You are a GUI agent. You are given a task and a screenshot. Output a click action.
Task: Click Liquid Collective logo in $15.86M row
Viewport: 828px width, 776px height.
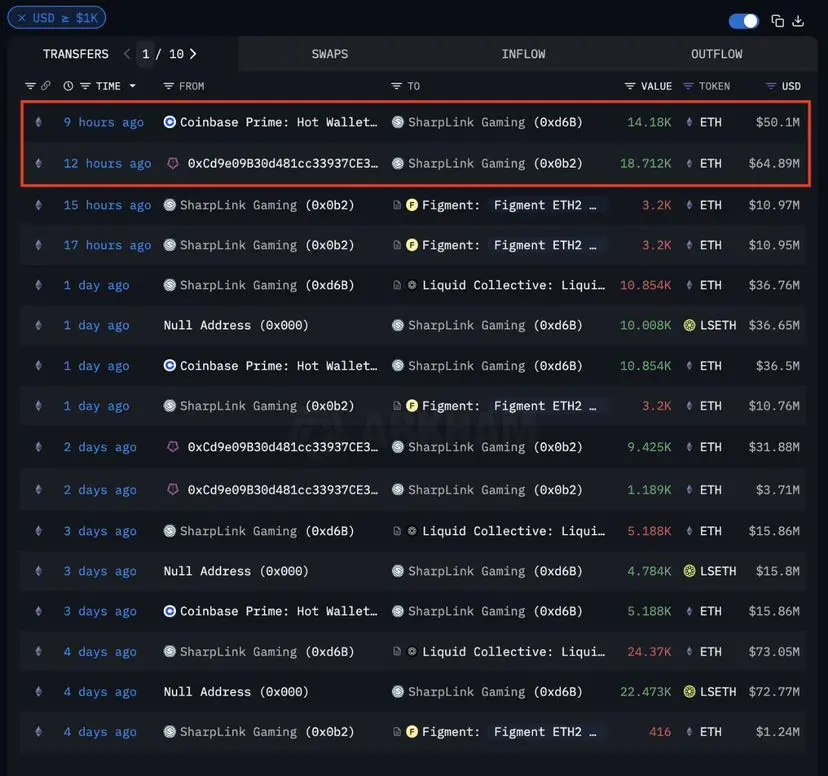(412, 531)
